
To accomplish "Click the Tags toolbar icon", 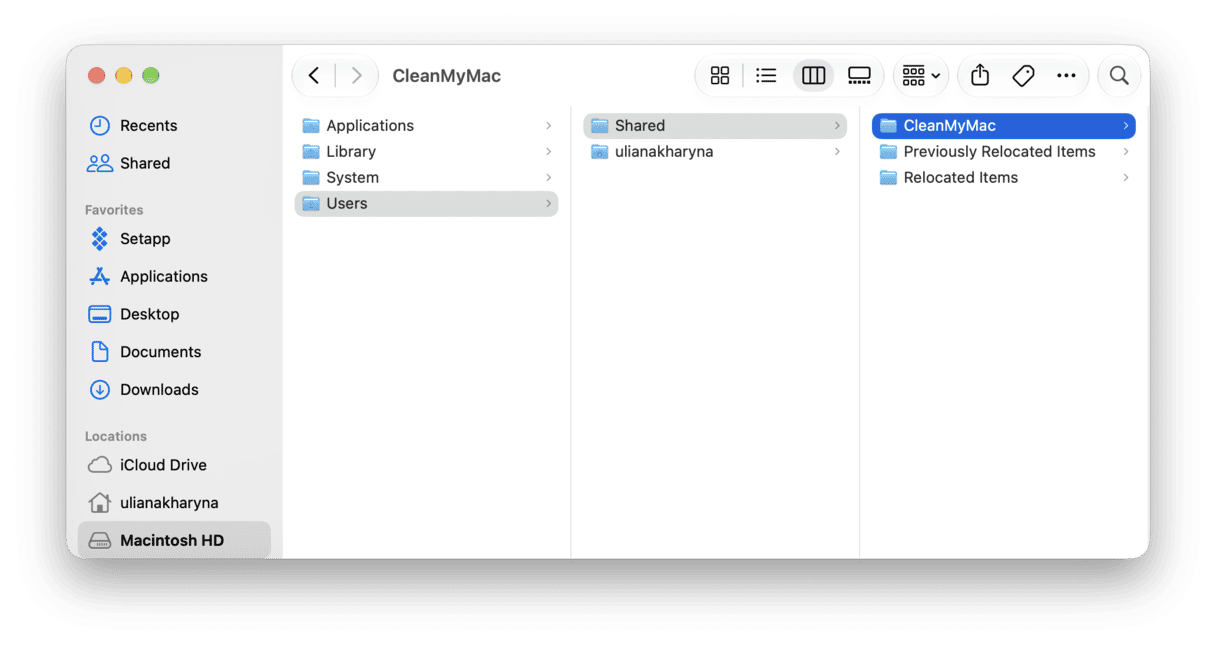I will tap(1023, 76).
